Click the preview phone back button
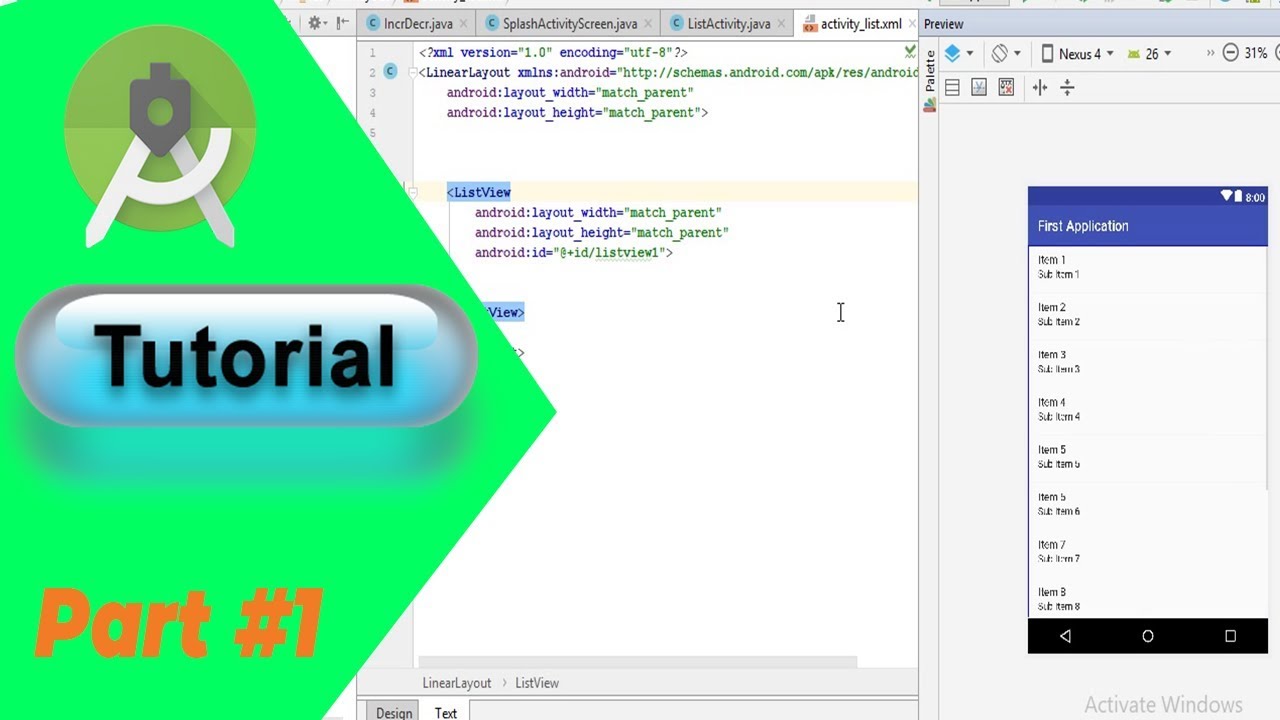The height and width of the screenshot is (720, 1280). pos(1065,636)
